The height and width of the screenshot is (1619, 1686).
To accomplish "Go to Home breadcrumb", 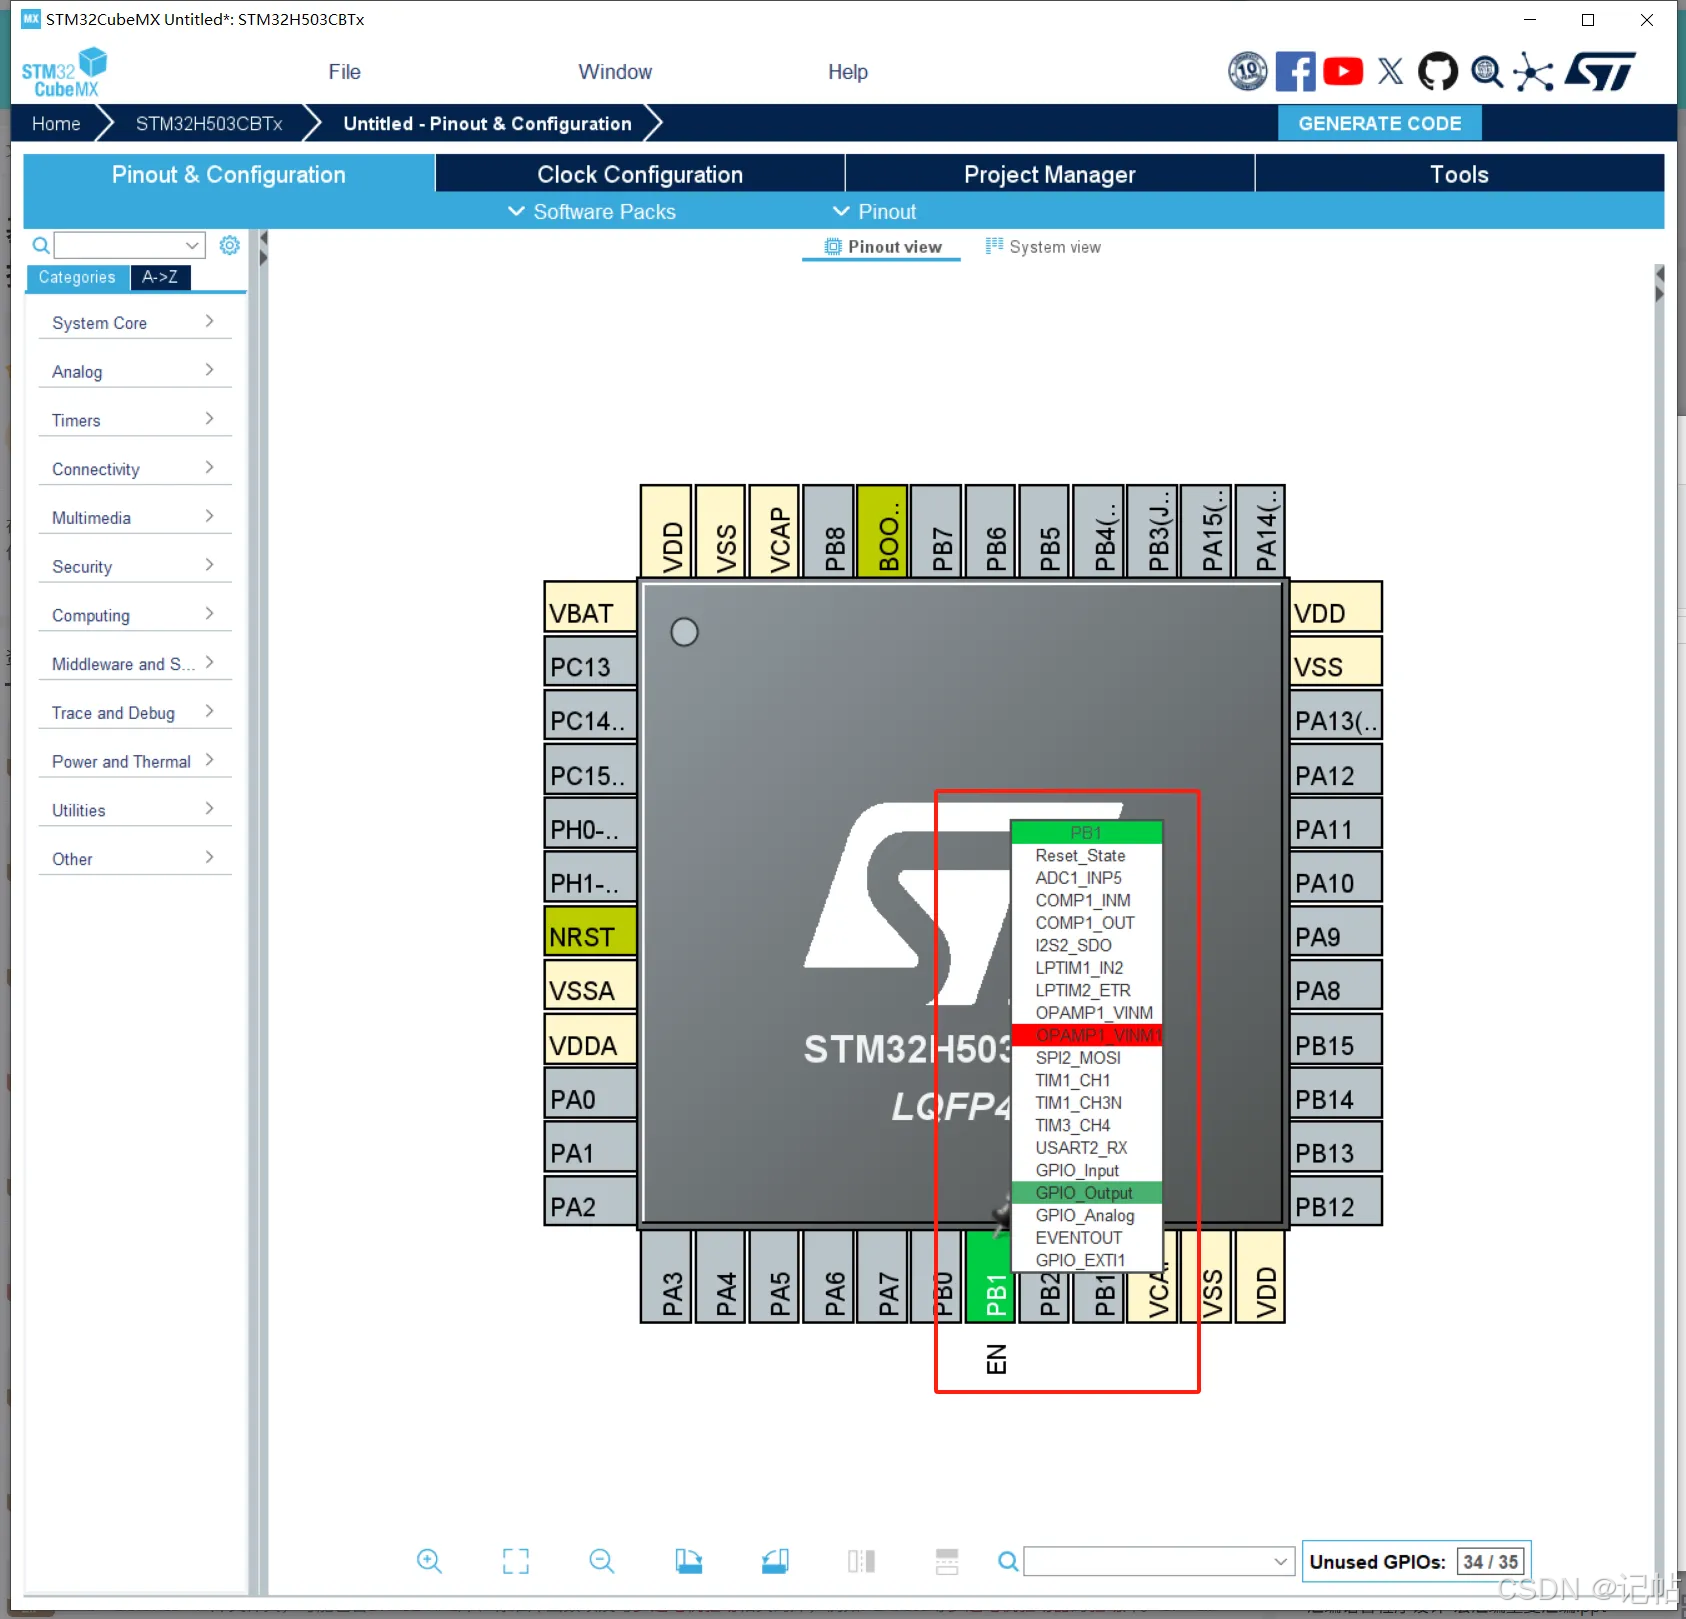I will (x=56, y=124).
